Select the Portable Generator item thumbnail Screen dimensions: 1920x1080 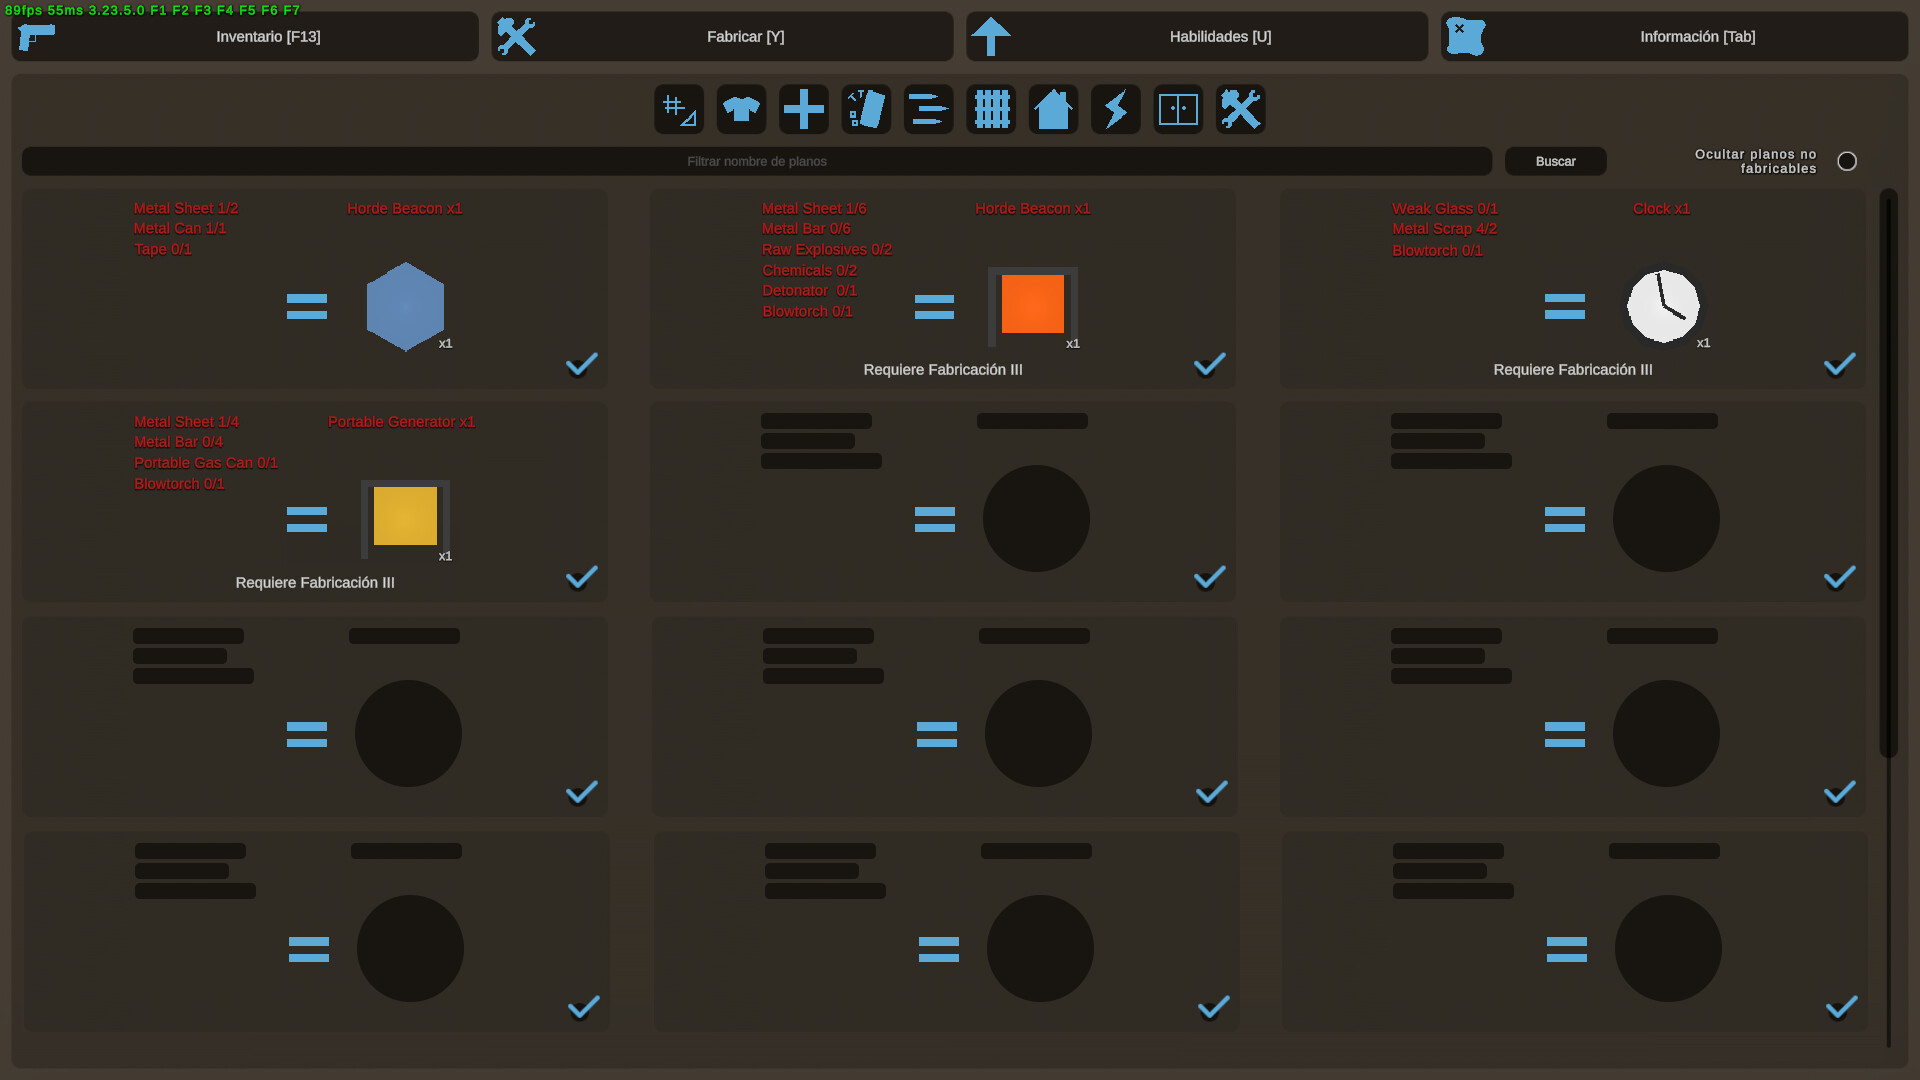[x=405, y=519]
